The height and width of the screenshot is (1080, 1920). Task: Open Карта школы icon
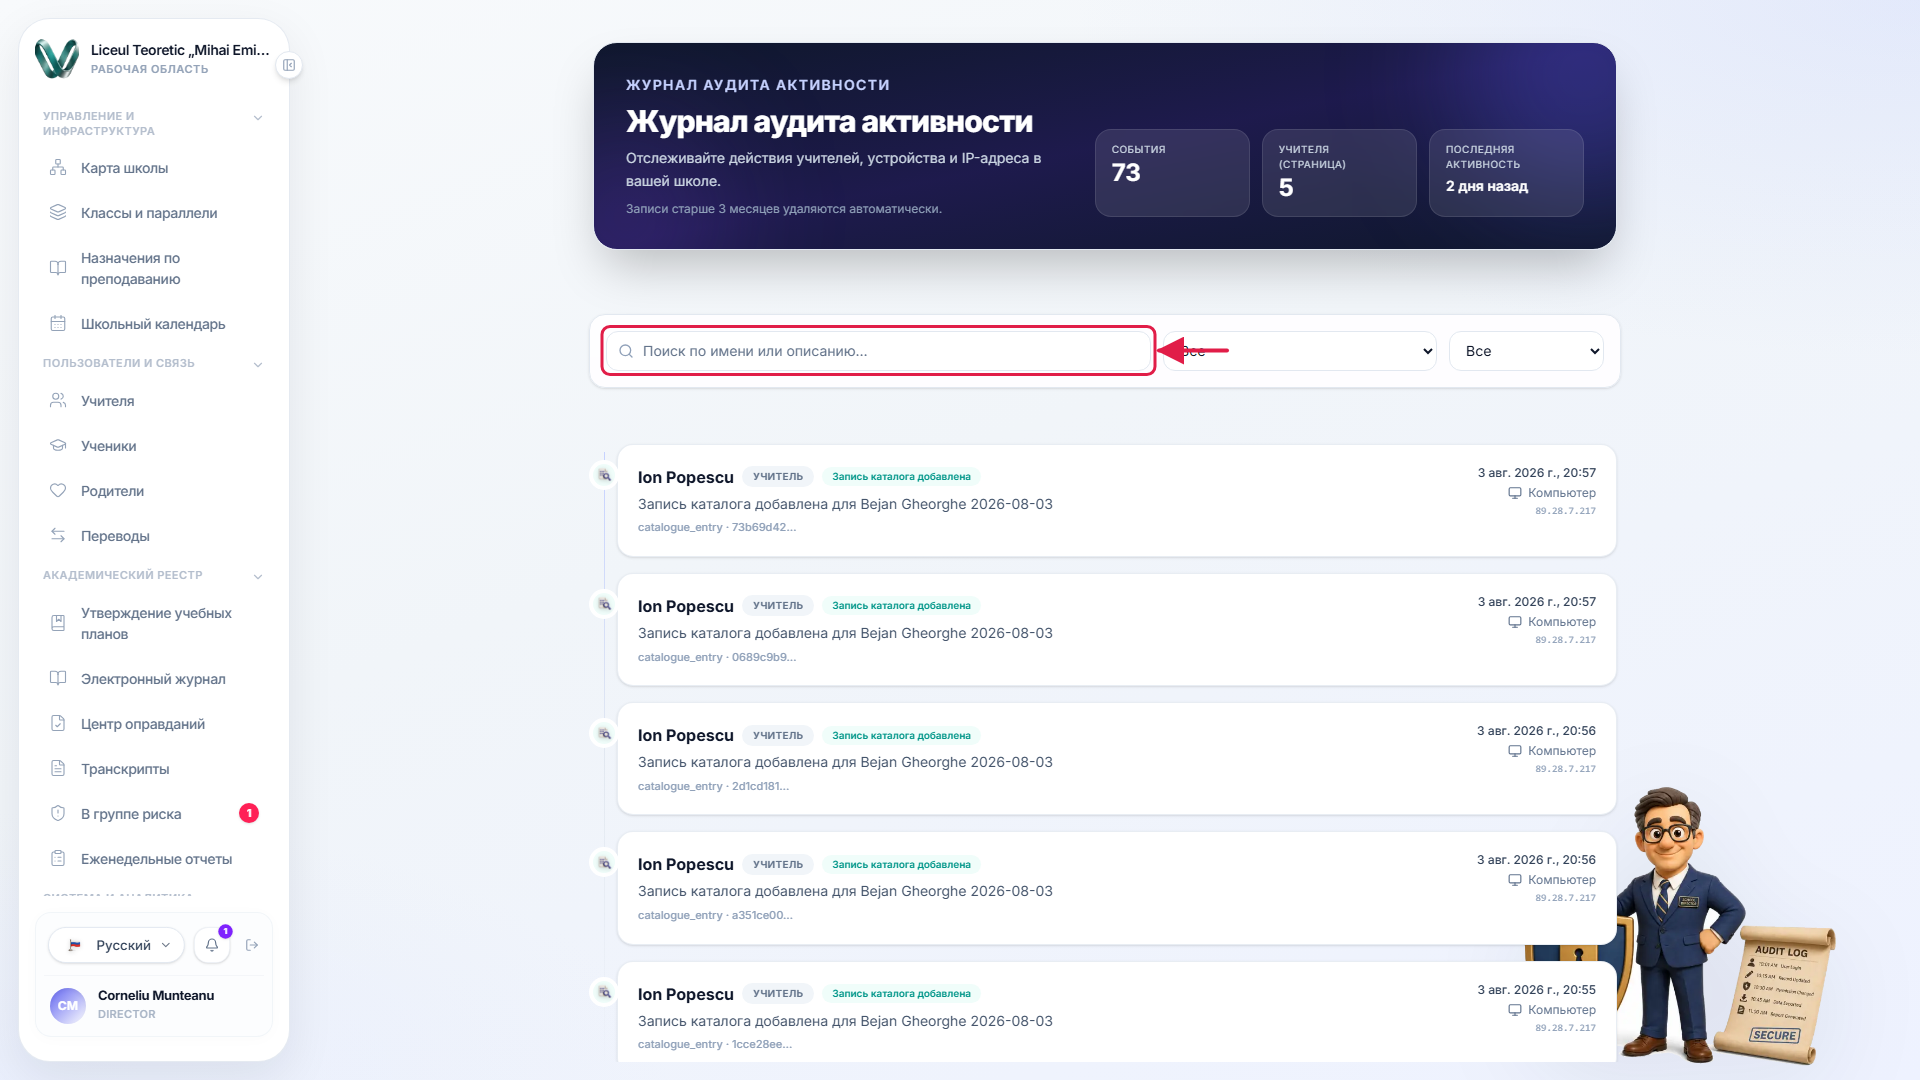click(x=58, y=168)
